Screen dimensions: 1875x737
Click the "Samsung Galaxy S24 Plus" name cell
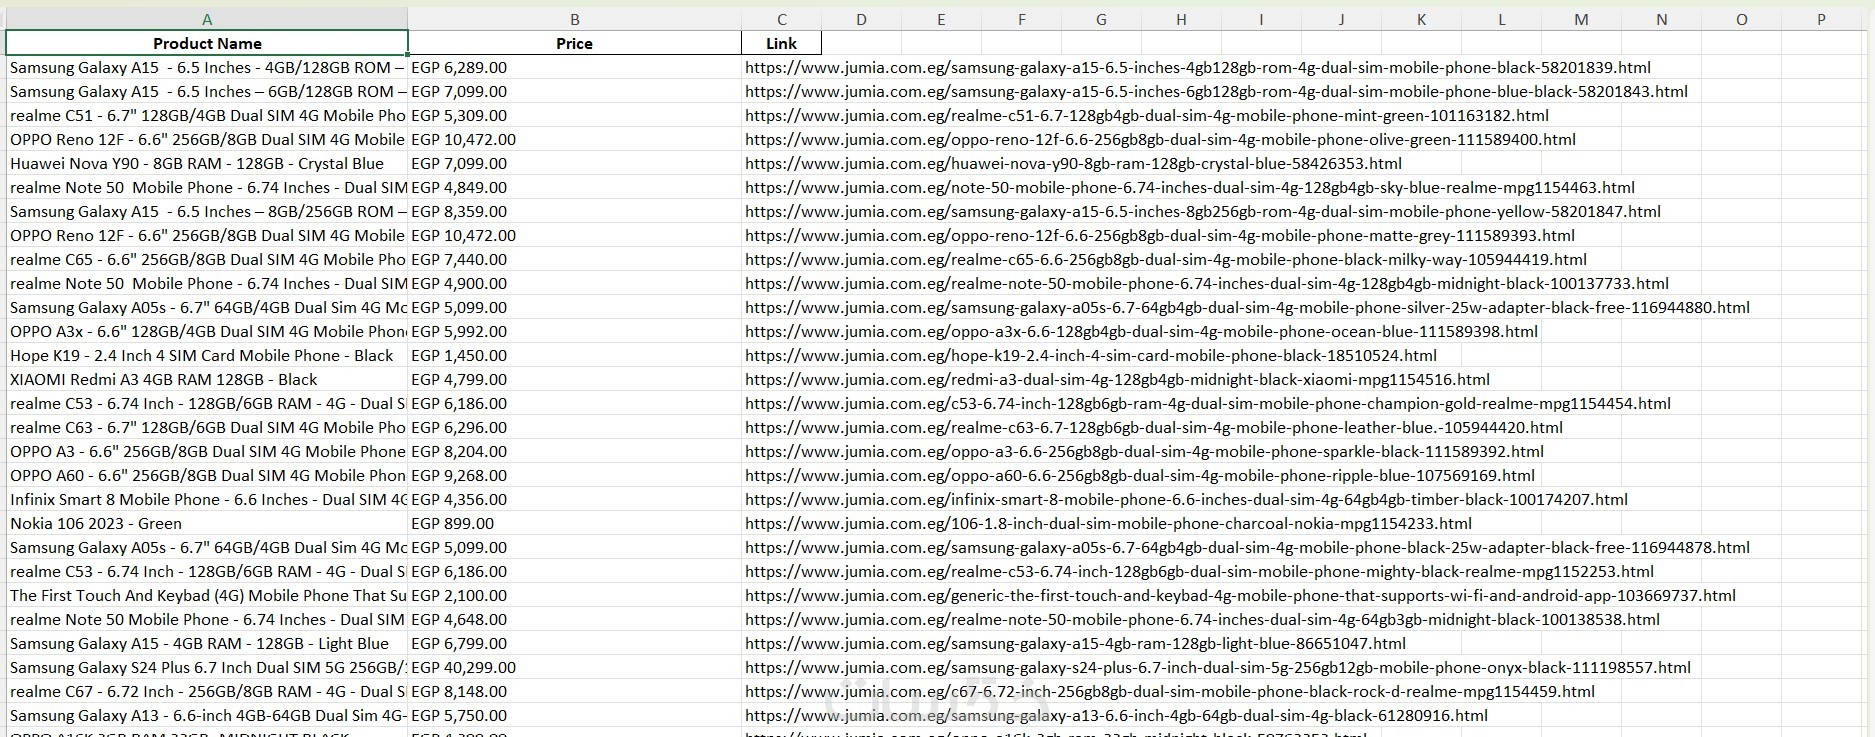click(207, 667)
